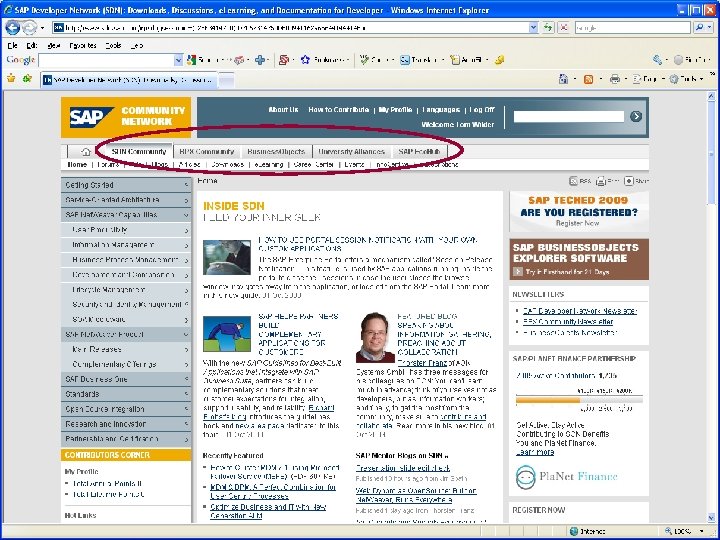This screenshot has width=720, height=540.
Task: Switch to the BusinessObjects tab
Action: (276, 151)
